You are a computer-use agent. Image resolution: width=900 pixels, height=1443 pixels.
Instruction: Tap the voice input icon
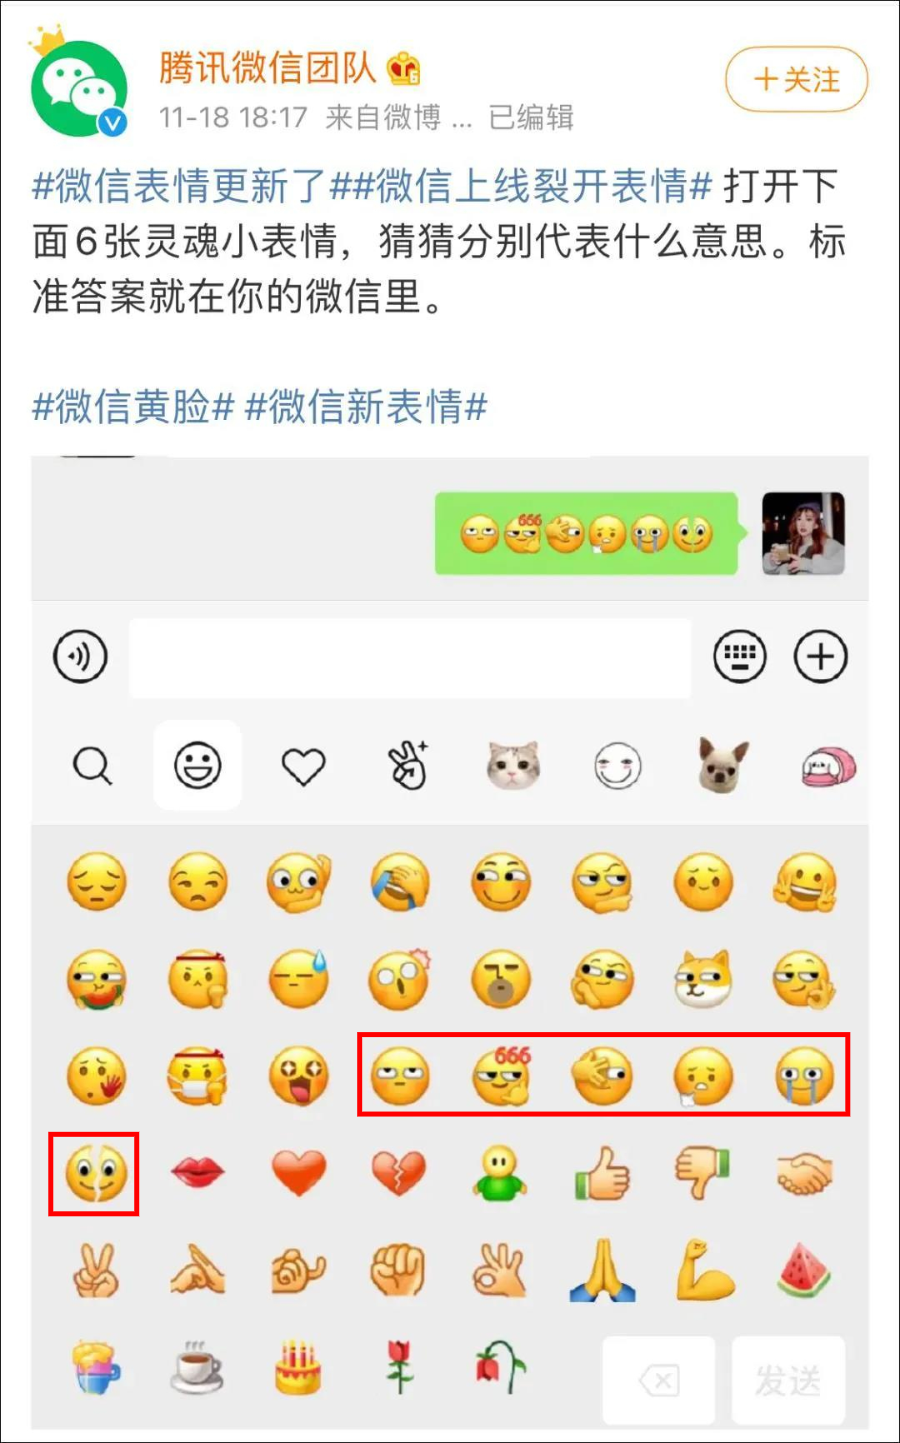coord(80,657)
